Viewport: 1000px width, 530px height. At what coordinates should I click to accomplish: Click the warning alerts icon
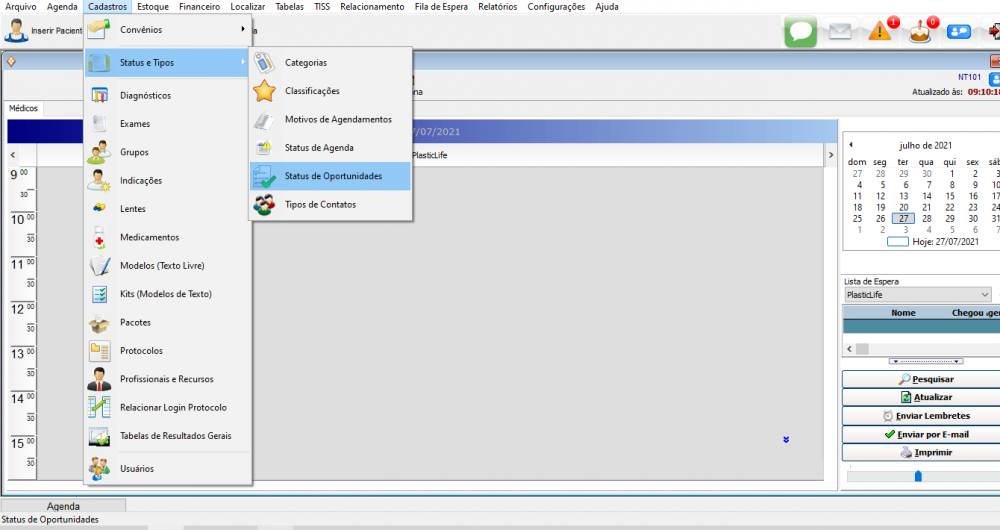pyautogui.click(x=881, y=31)
